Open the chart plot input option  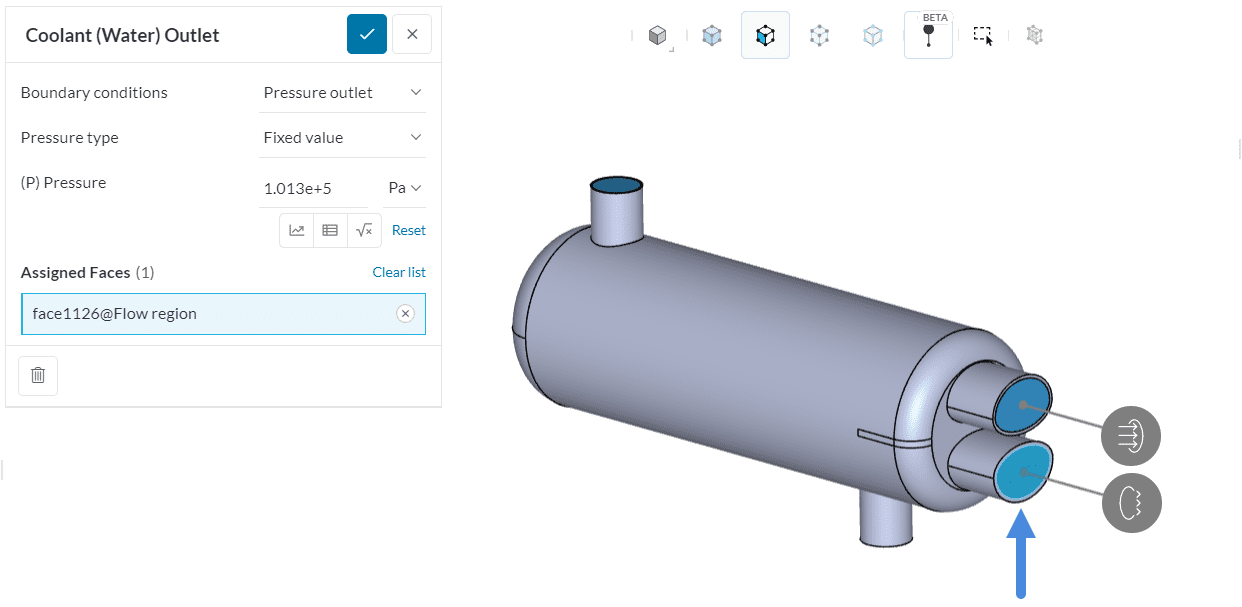pyautogui.click(x=297, y=230)
